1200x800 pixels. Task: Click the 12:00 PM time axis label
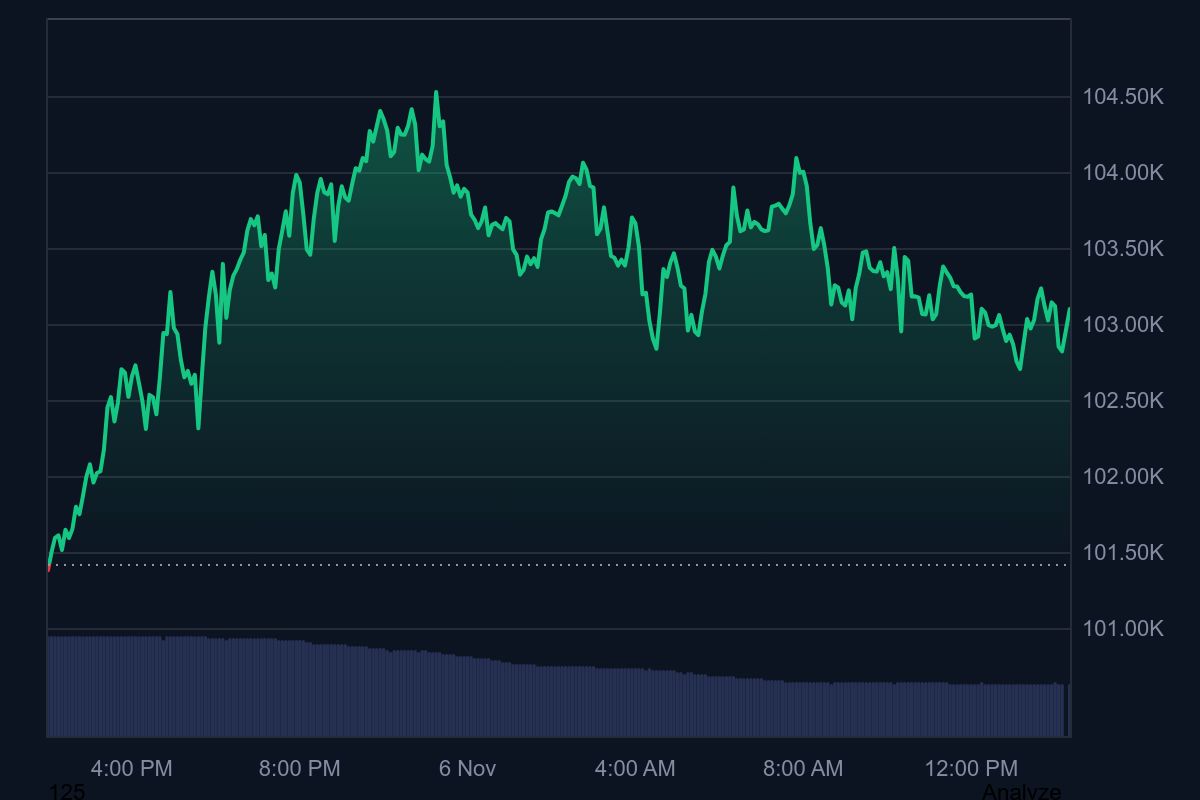tap(971, 768)
